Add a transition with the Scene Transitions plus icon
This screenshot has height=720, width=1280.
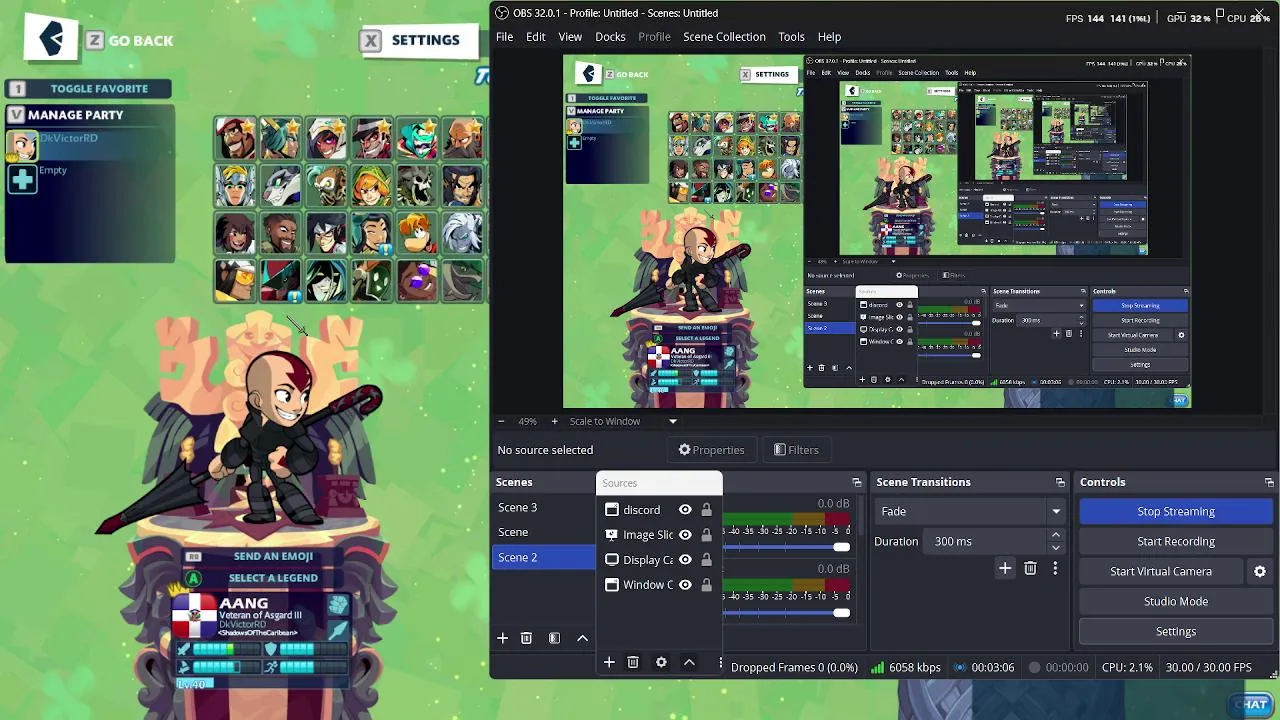coord(1005,568)
